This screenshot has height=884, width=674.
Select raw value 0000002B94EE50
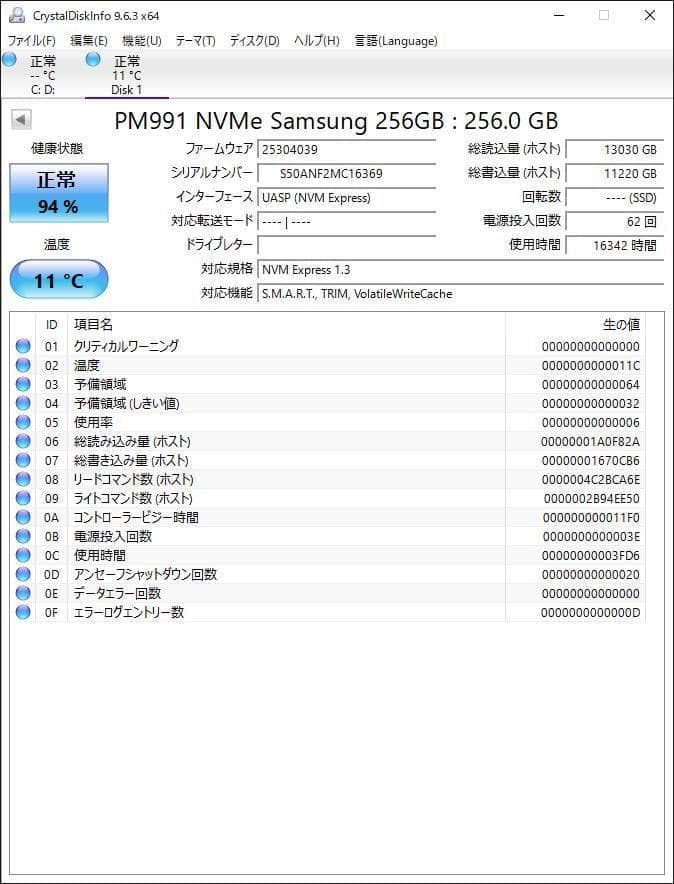592,499
